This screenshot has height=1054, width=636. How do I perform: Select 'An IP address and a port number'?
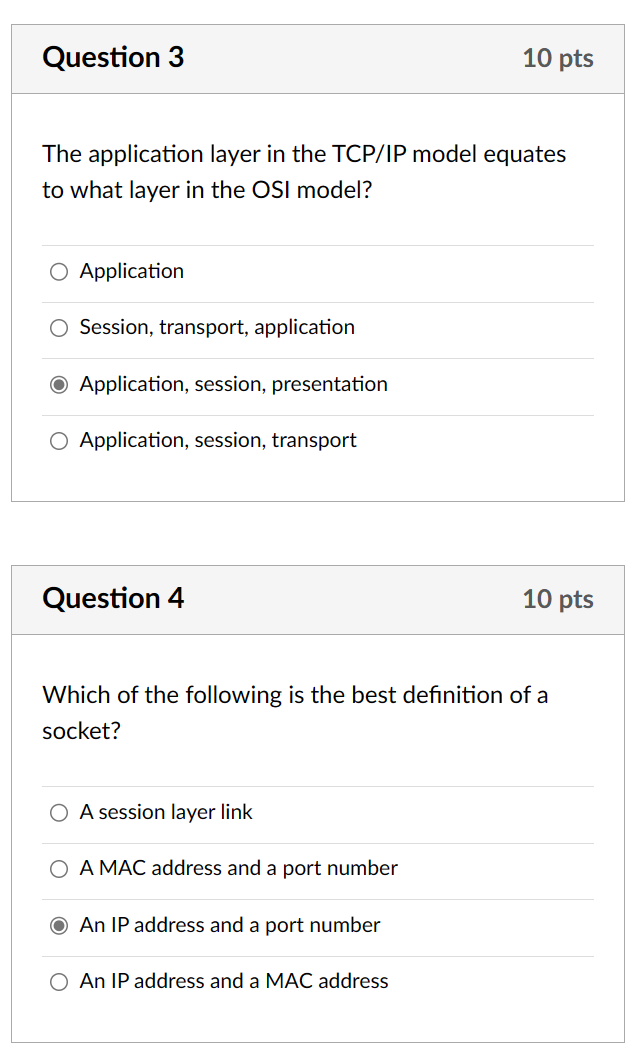point(59,926)
